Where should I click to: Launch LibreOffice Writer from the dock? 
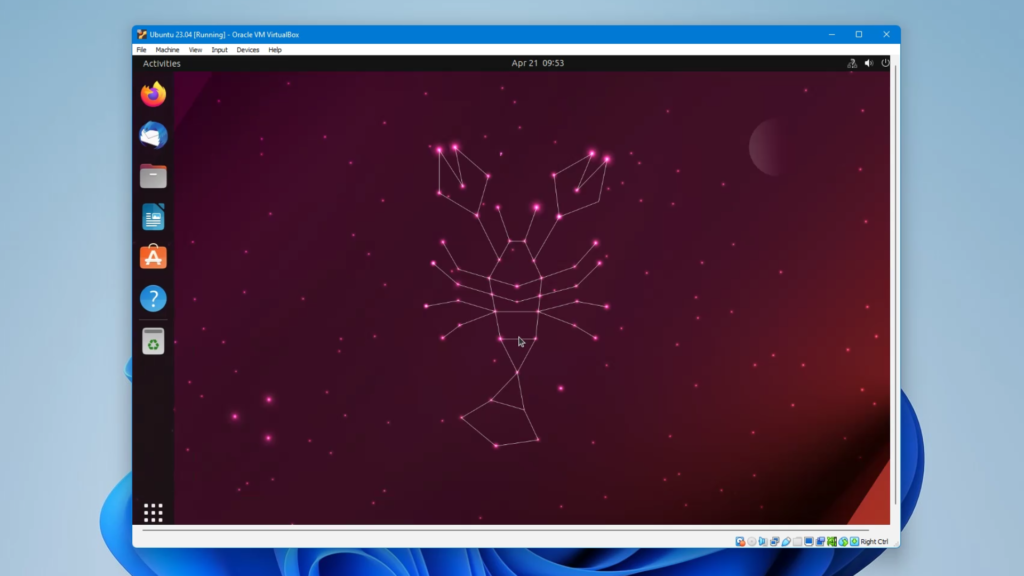click(x=153, y=217)
